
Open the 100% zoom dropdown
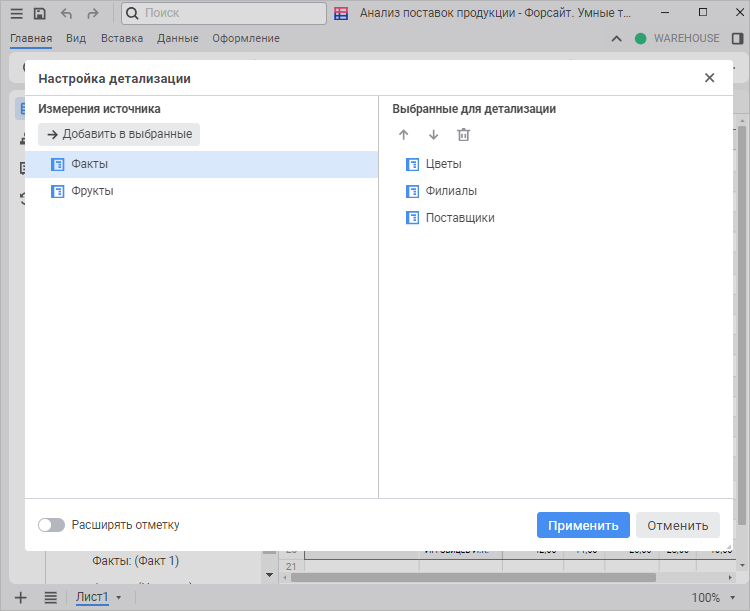tap(711, 598)
